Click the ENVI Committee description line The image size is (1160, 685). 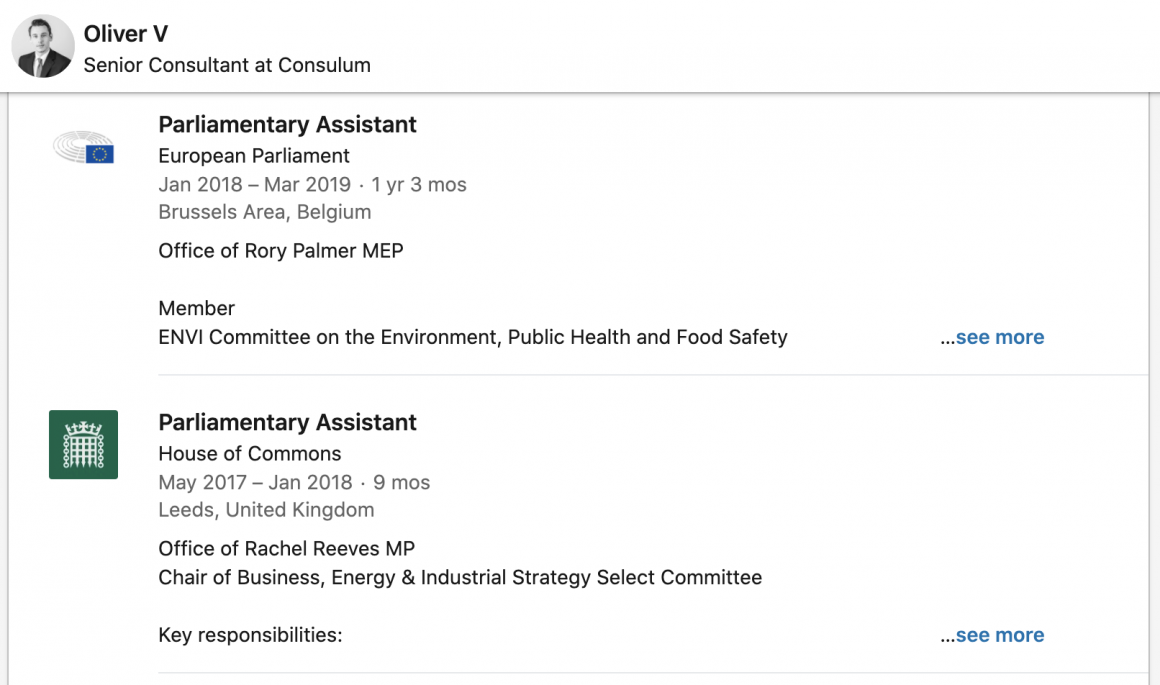(x=473, y=338)
